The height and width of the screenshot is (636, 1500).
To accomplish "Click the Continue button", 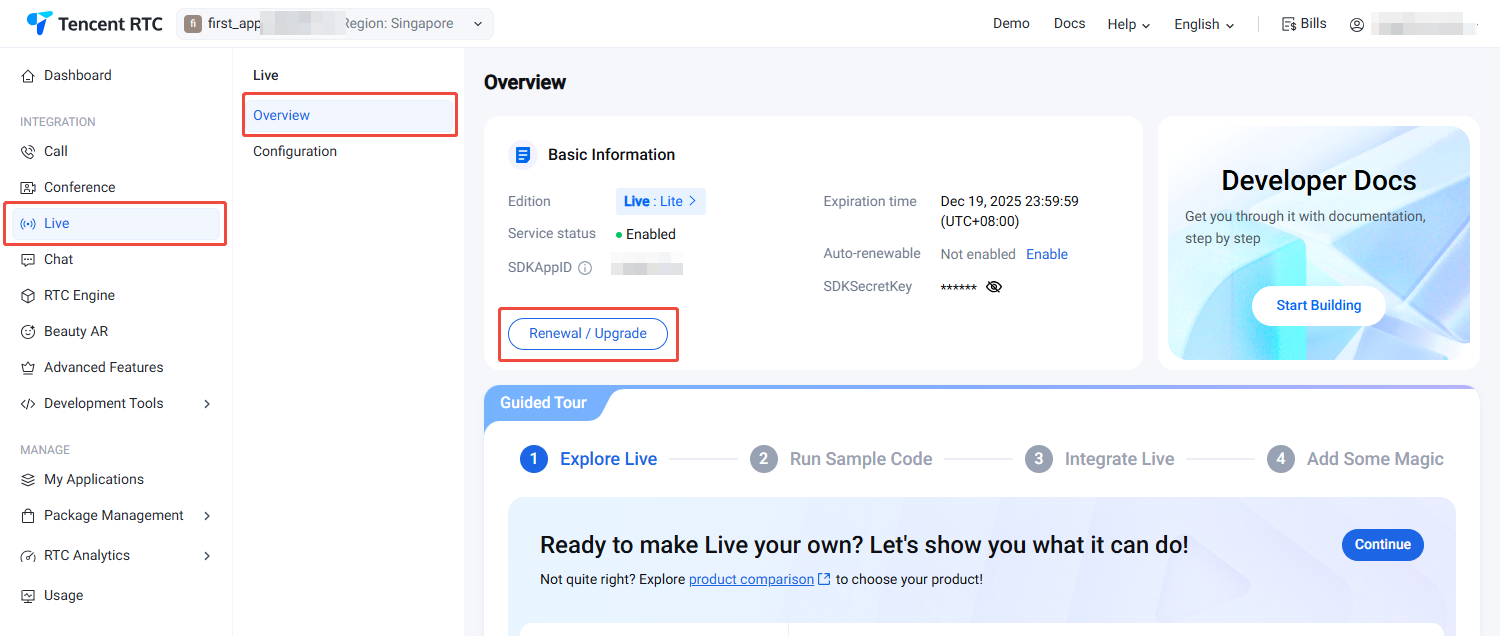I will [x=1383, y=544].
